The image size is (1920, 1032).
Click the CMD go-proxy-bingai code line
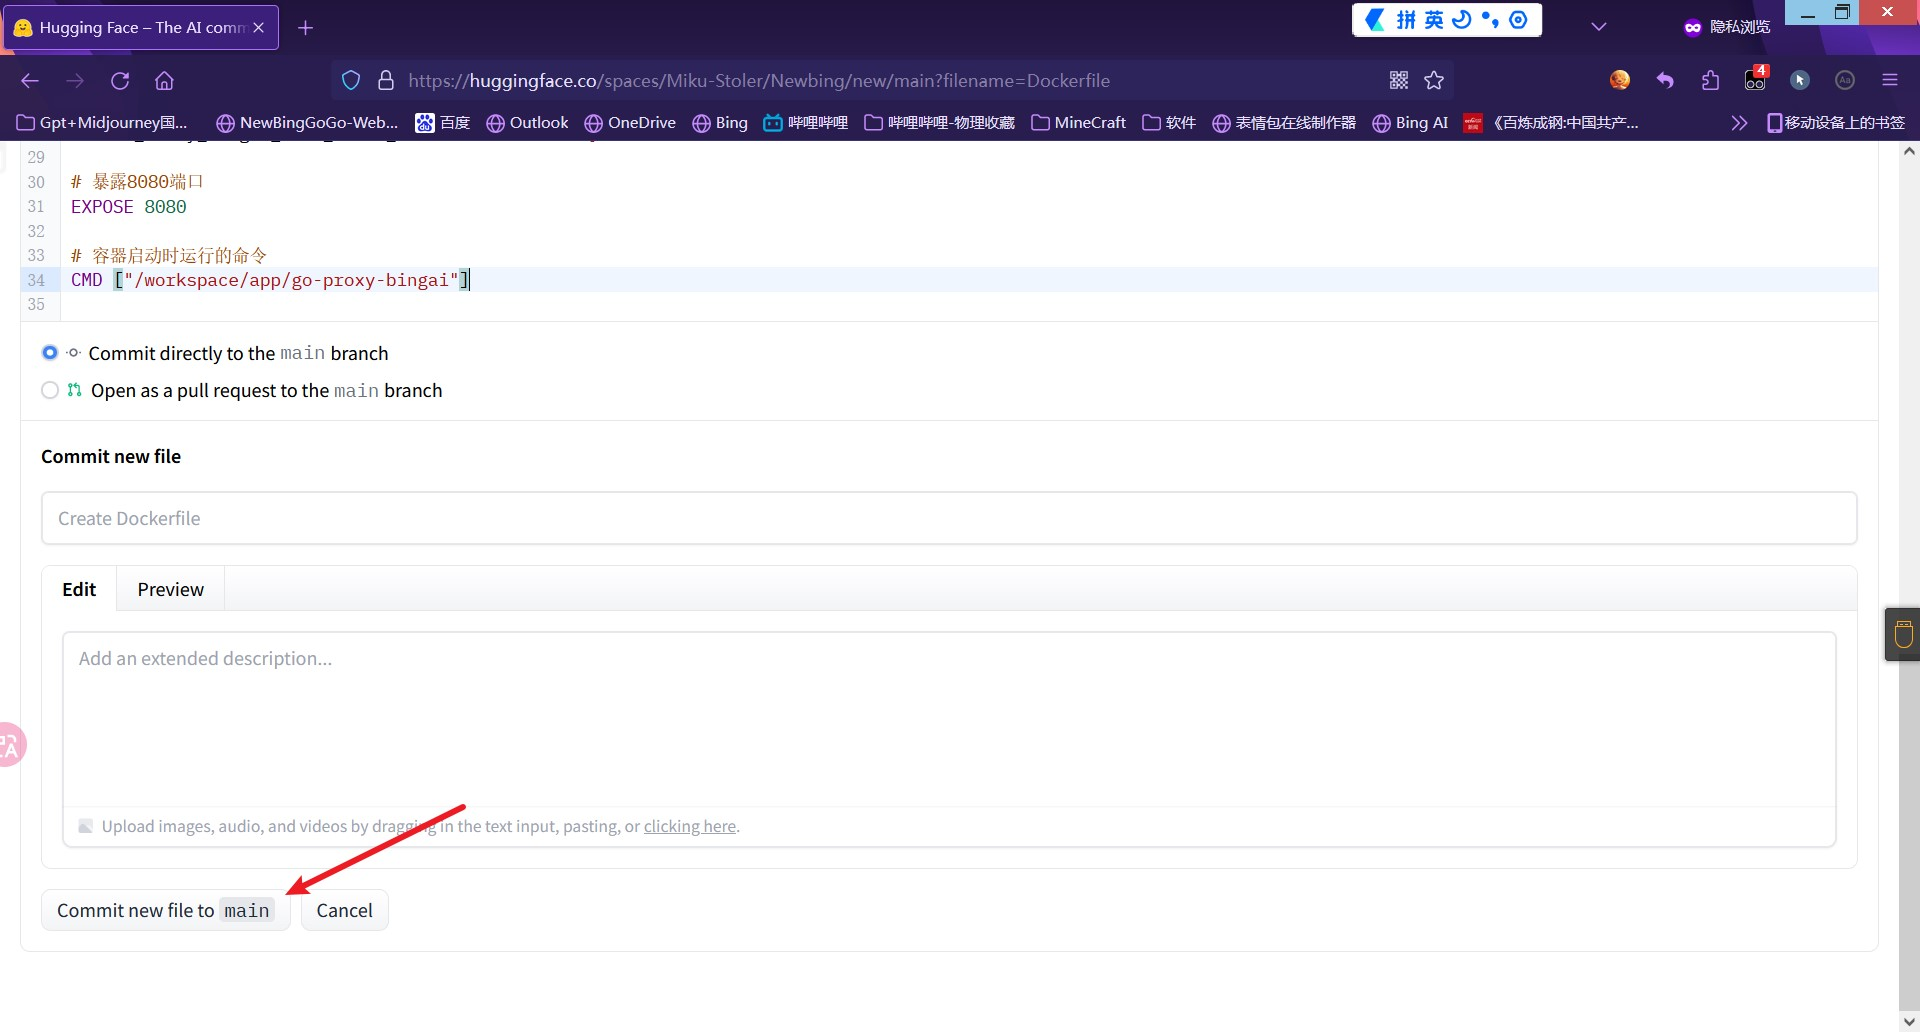tap(270, 280)
